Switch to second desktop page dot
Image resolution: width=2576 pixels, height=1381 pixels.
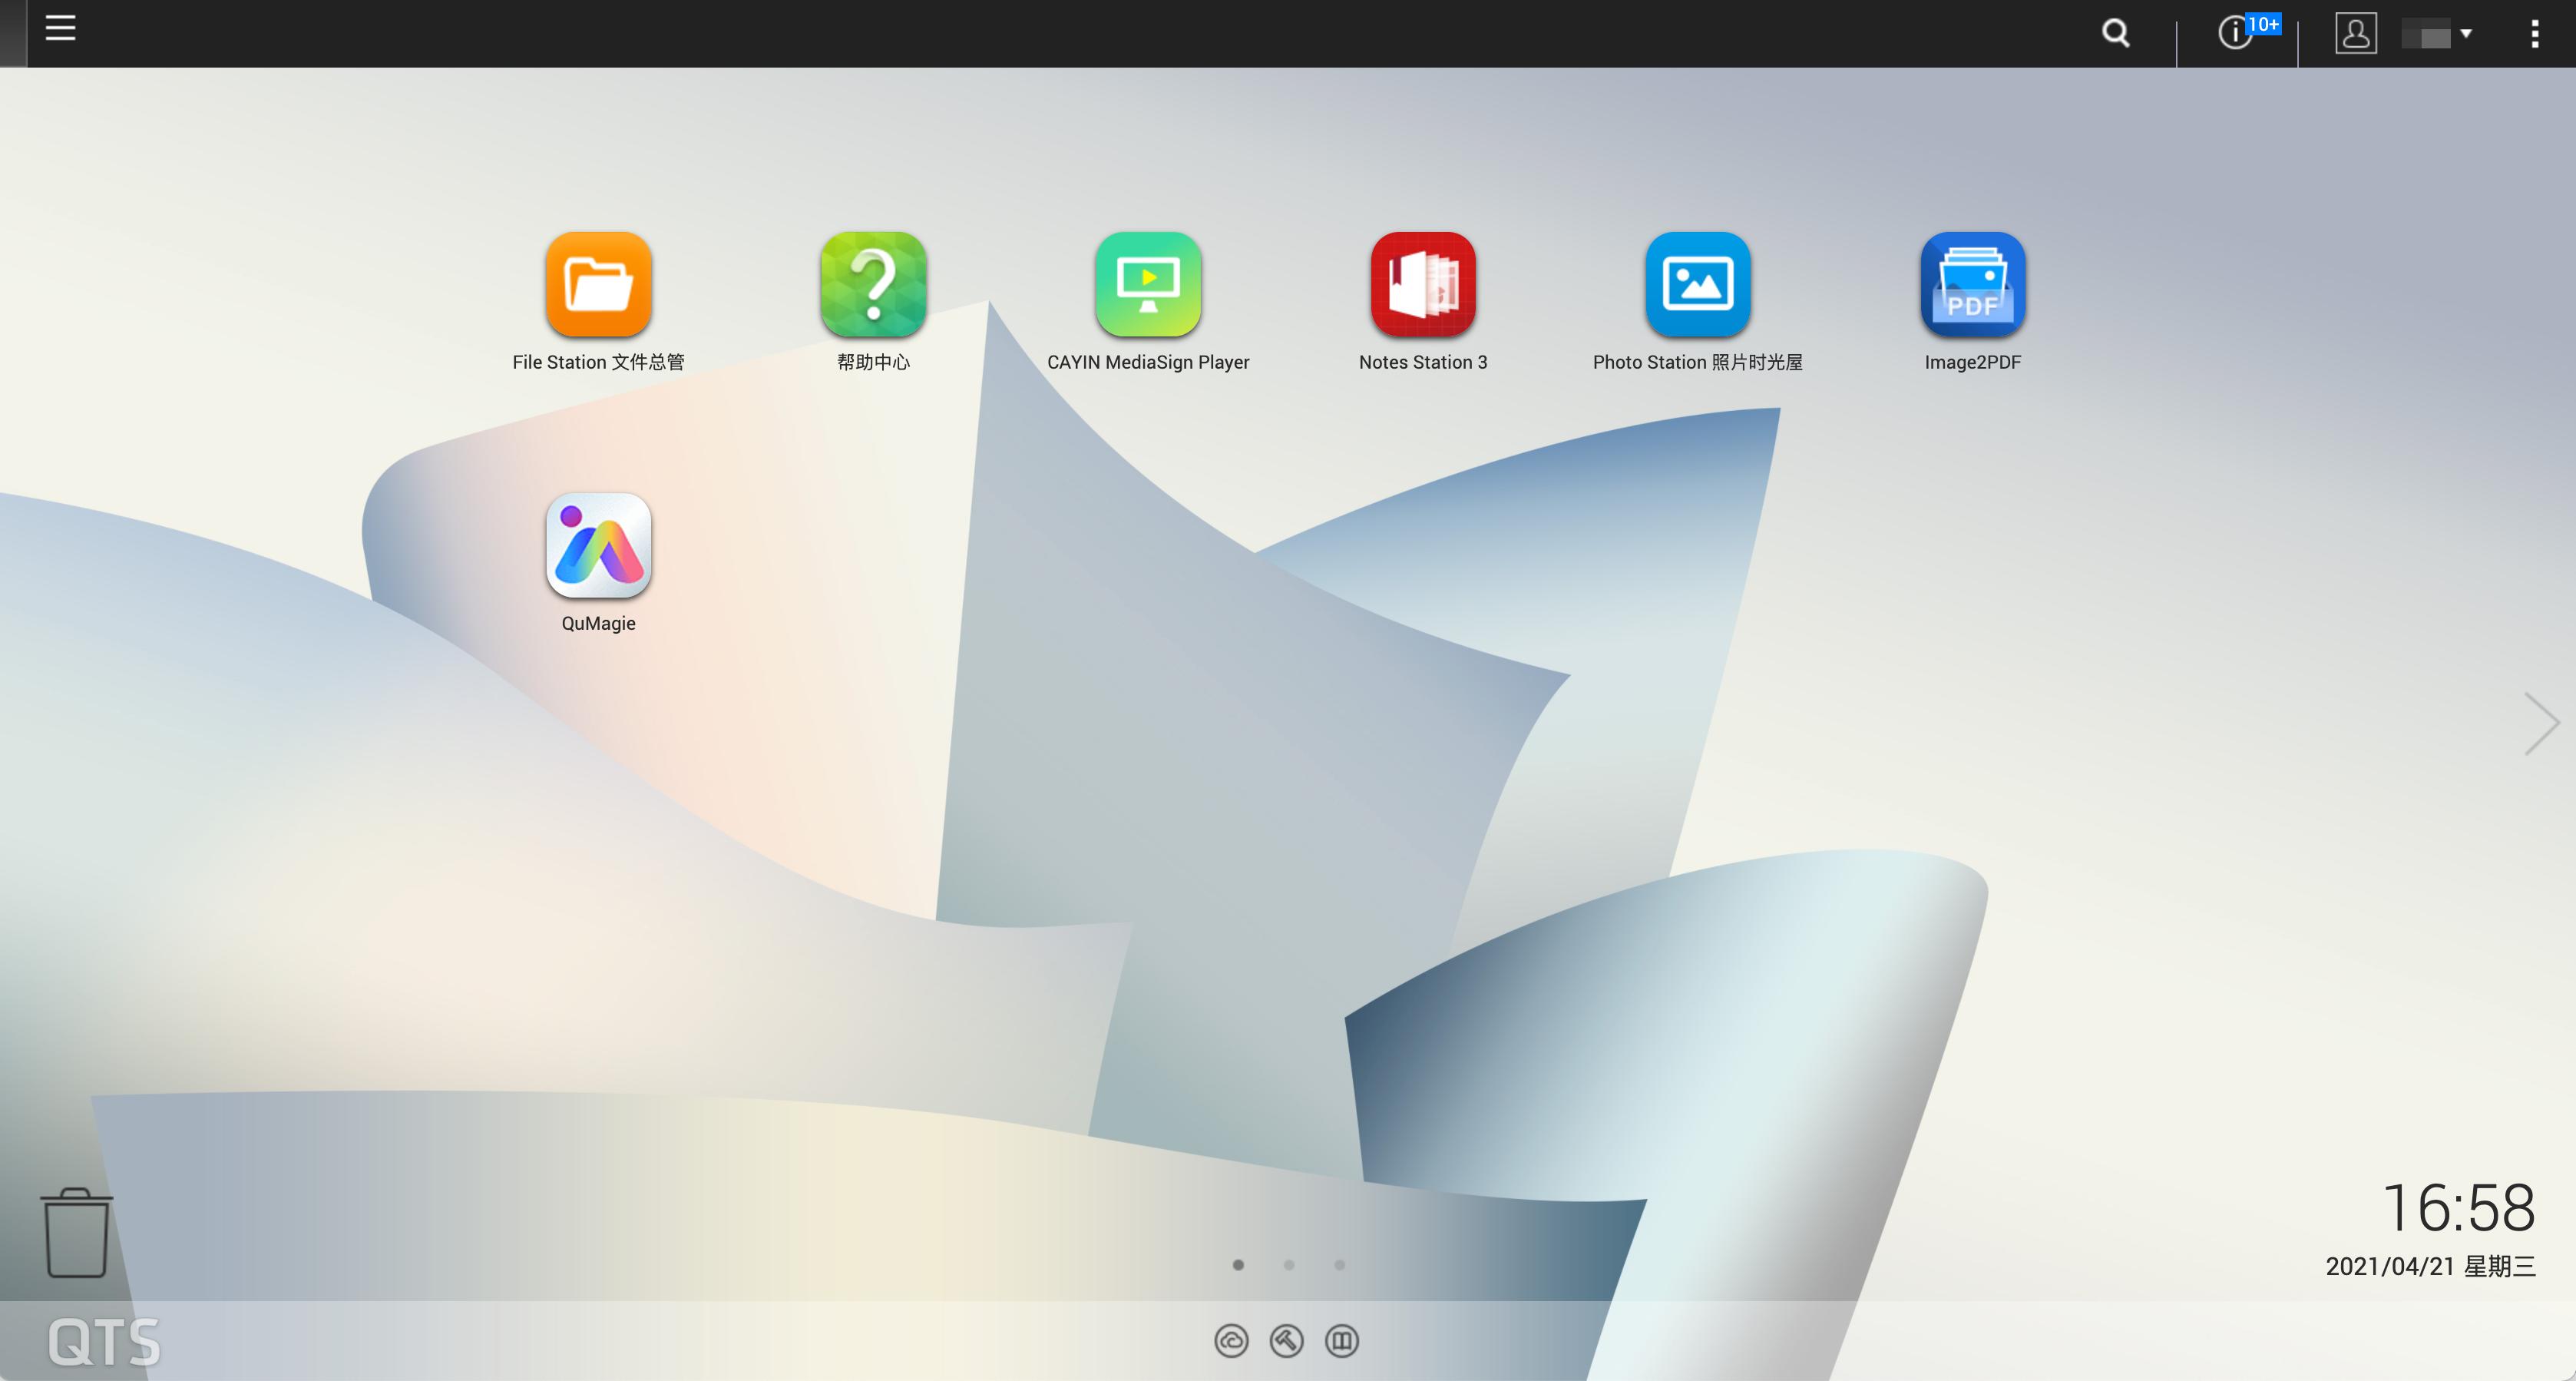(1289, 1265)
